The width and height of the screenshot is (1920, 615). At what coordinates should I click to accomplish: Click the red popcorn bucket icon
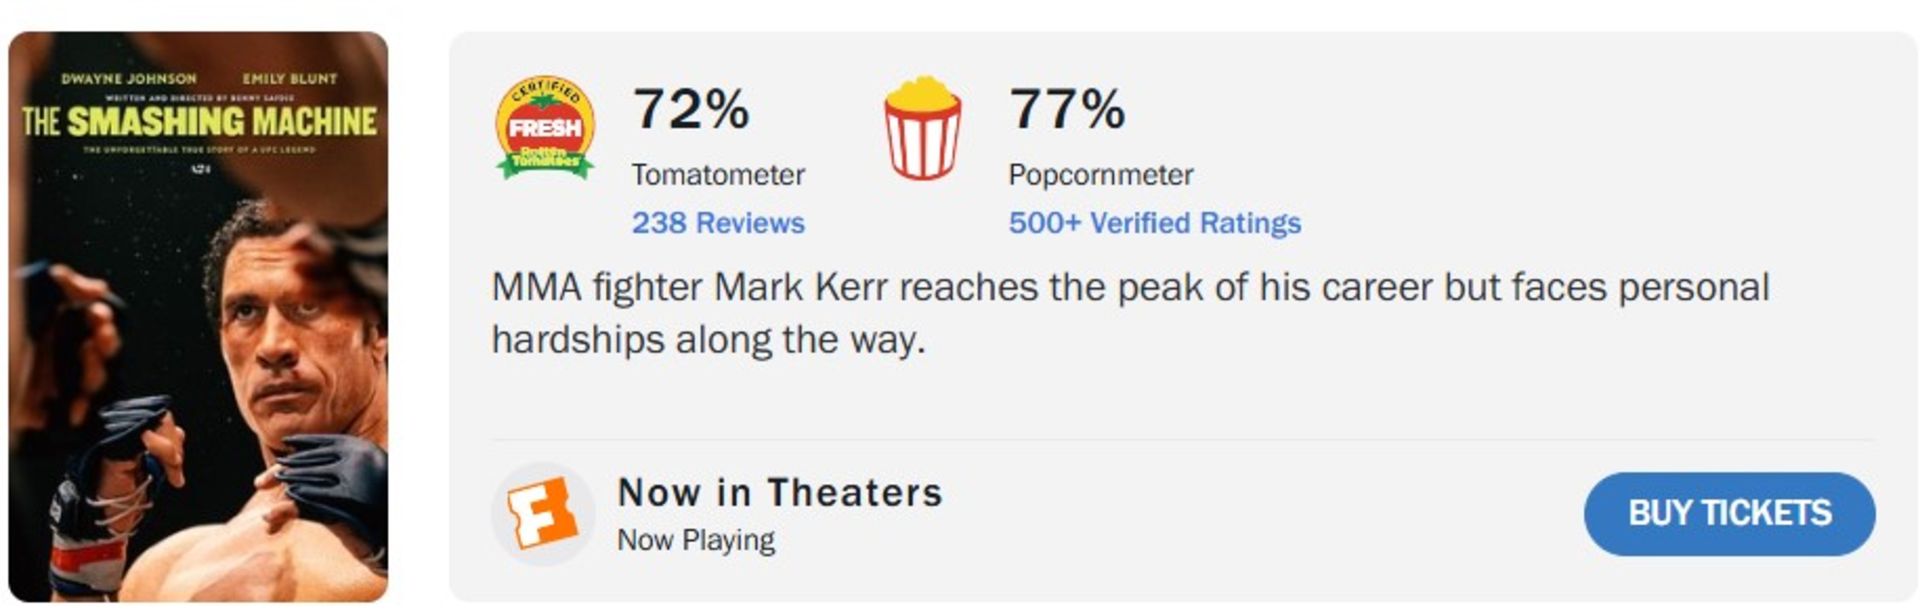point(921,128)
